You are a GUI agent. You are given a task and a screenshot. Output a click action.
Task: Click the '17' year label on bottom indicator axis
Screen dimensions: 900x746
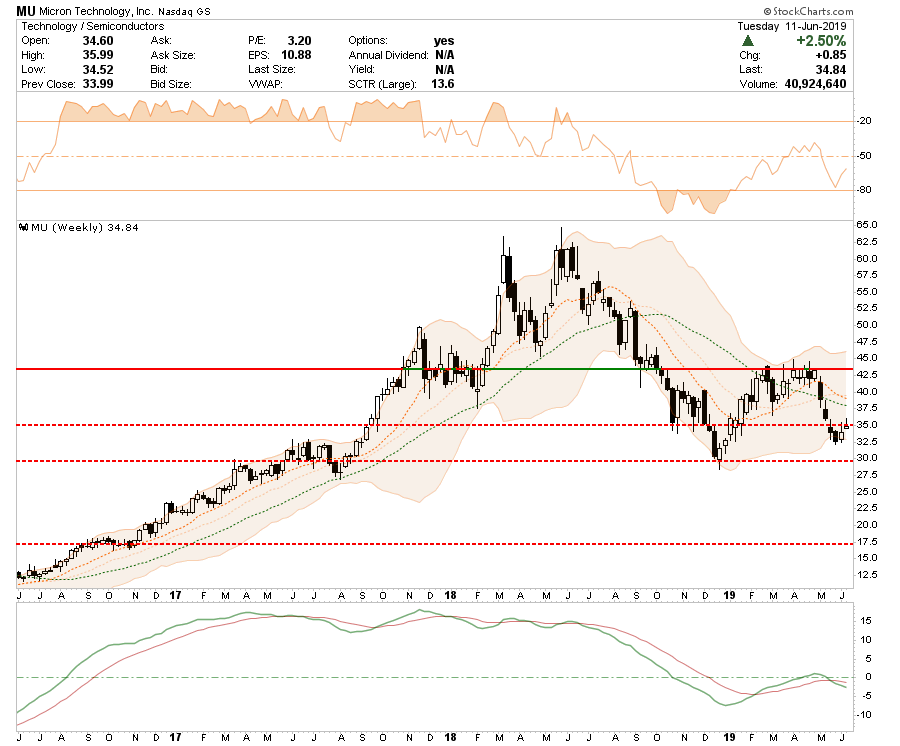coord(175,737)
